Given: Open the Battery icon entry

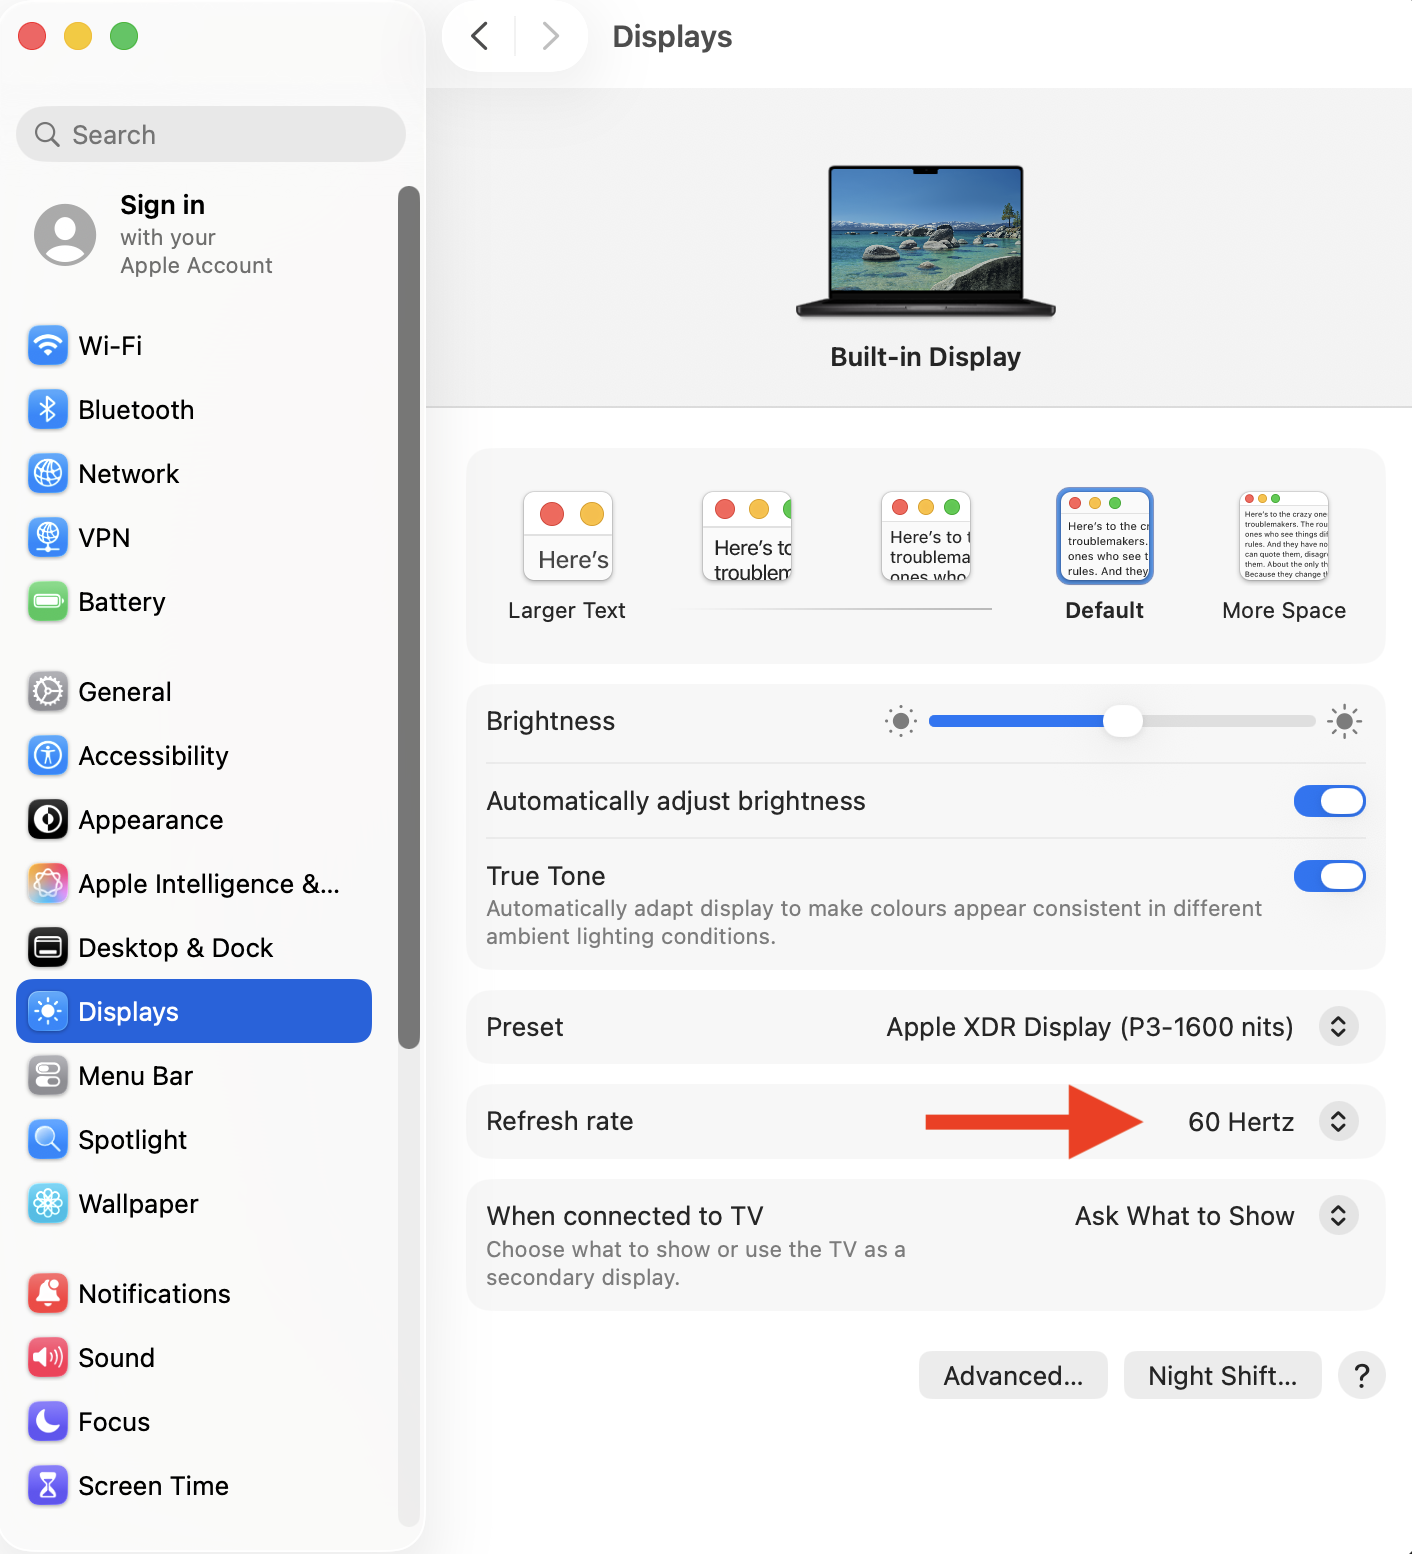Looking at the screenshot, I should (x=48, y=602).
